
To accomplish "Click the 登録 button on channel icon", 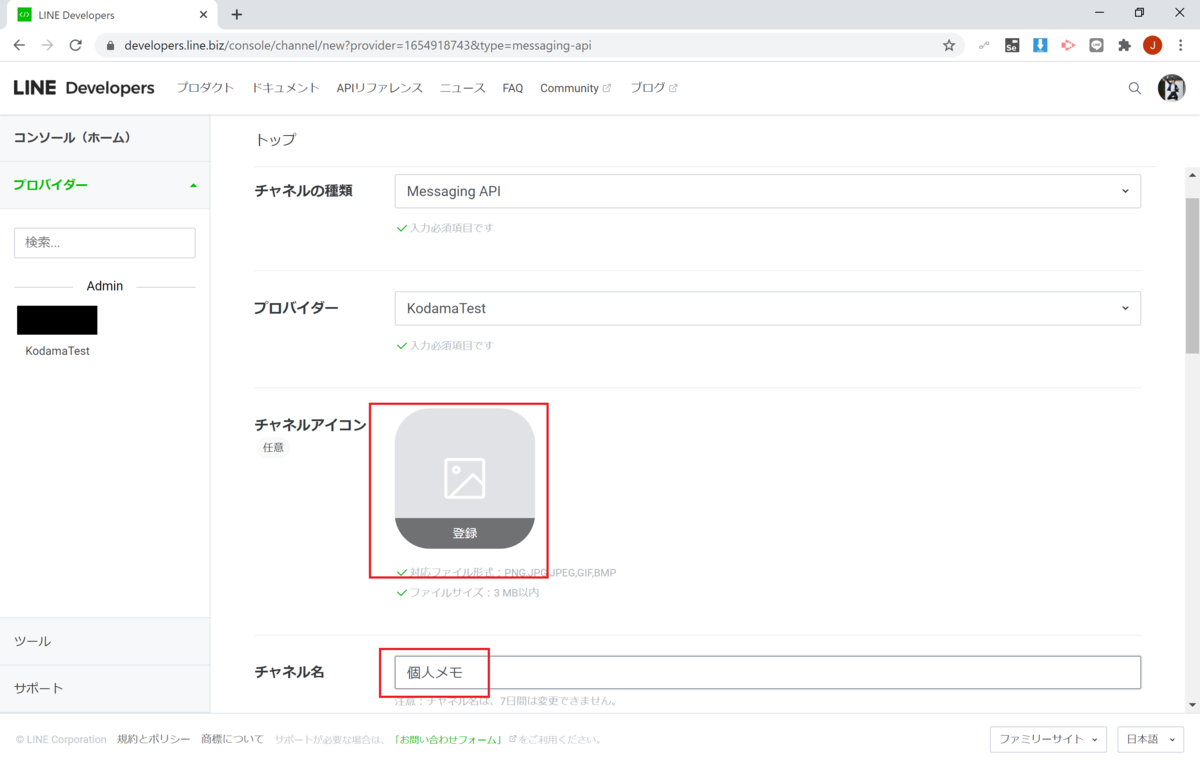I will point(465,533).
